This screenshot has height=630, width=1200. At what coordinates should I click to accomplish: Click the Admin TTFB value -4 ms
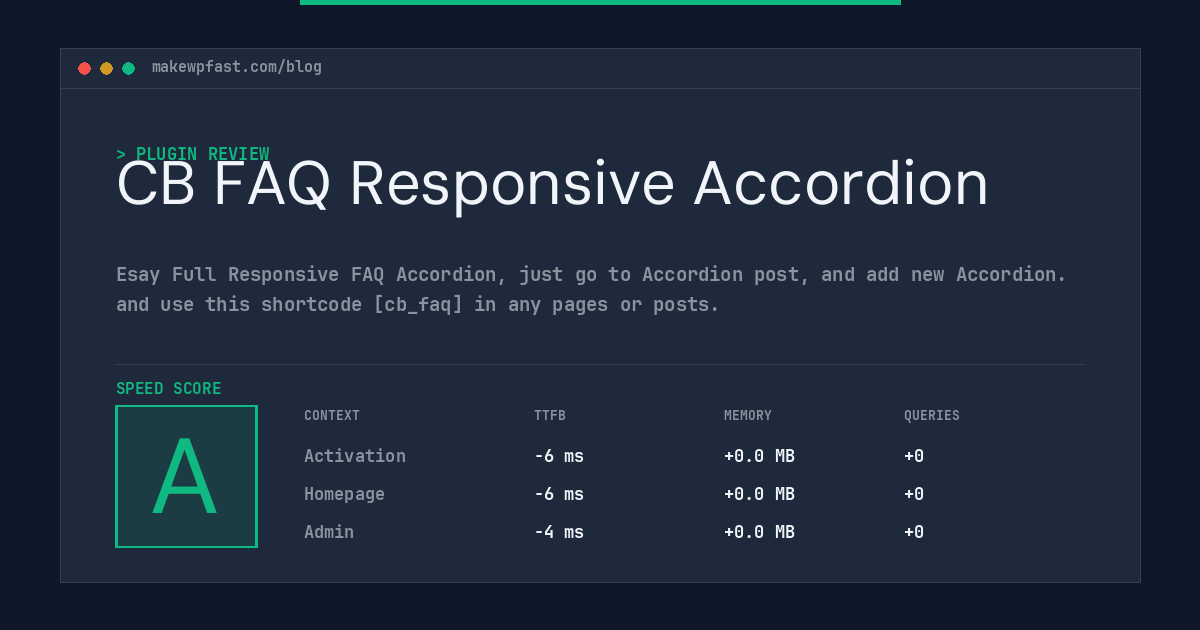559,532
